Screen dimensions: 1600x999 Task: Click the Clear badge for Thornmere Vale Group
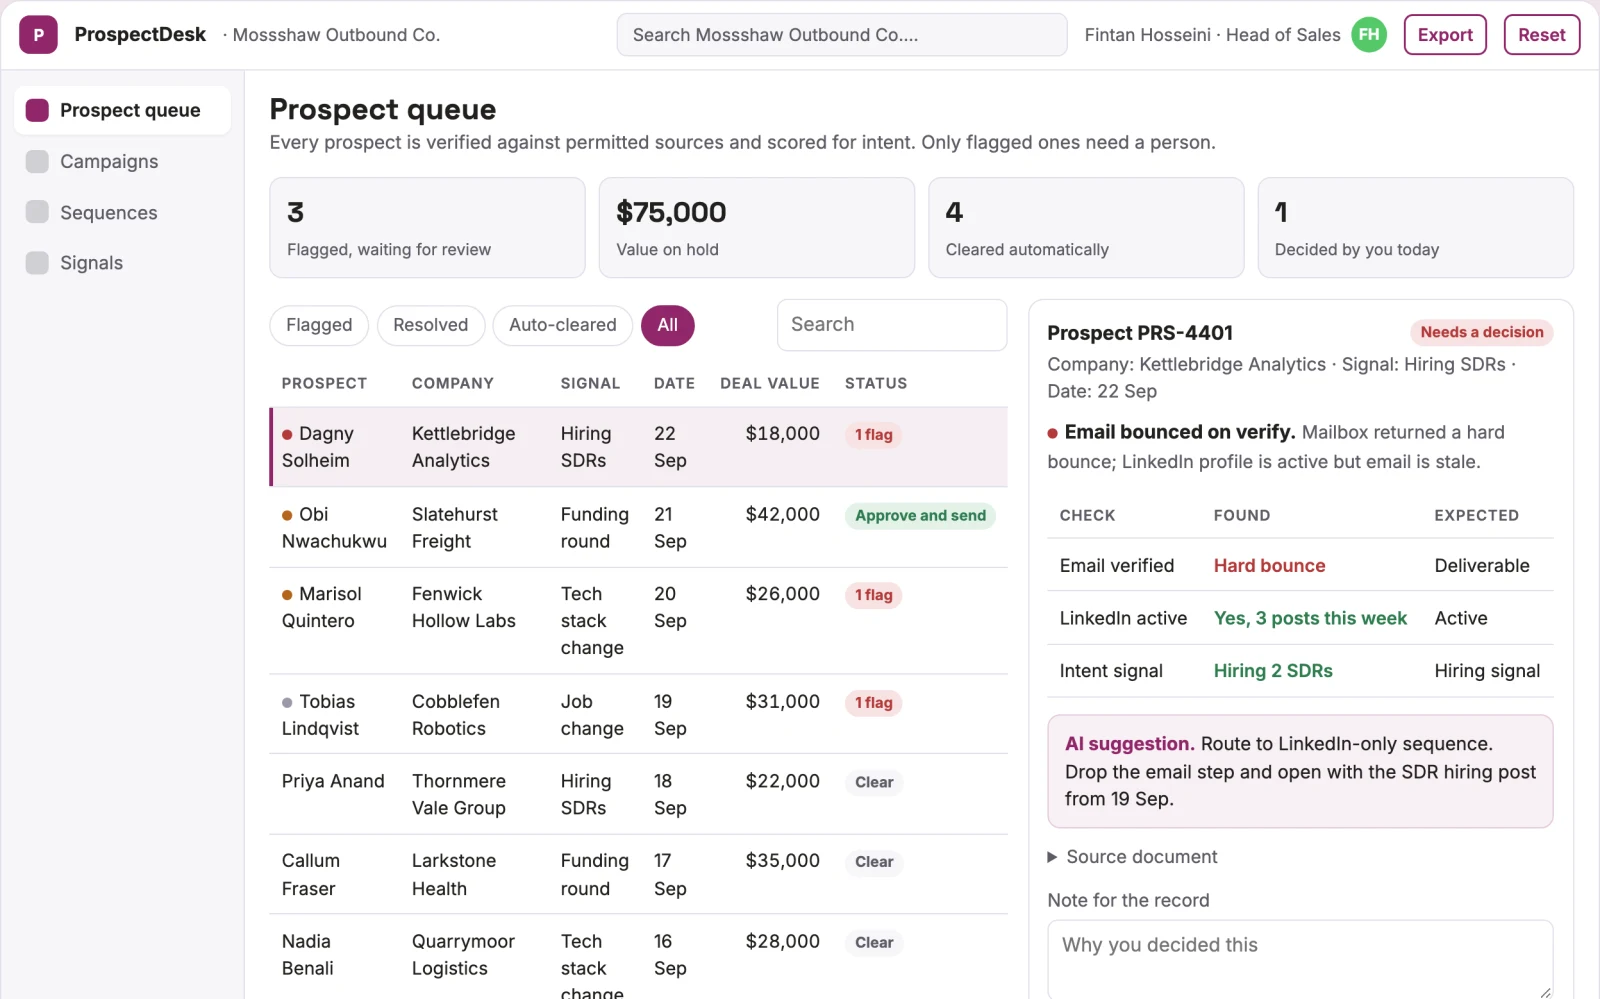[x=874, y=782]
